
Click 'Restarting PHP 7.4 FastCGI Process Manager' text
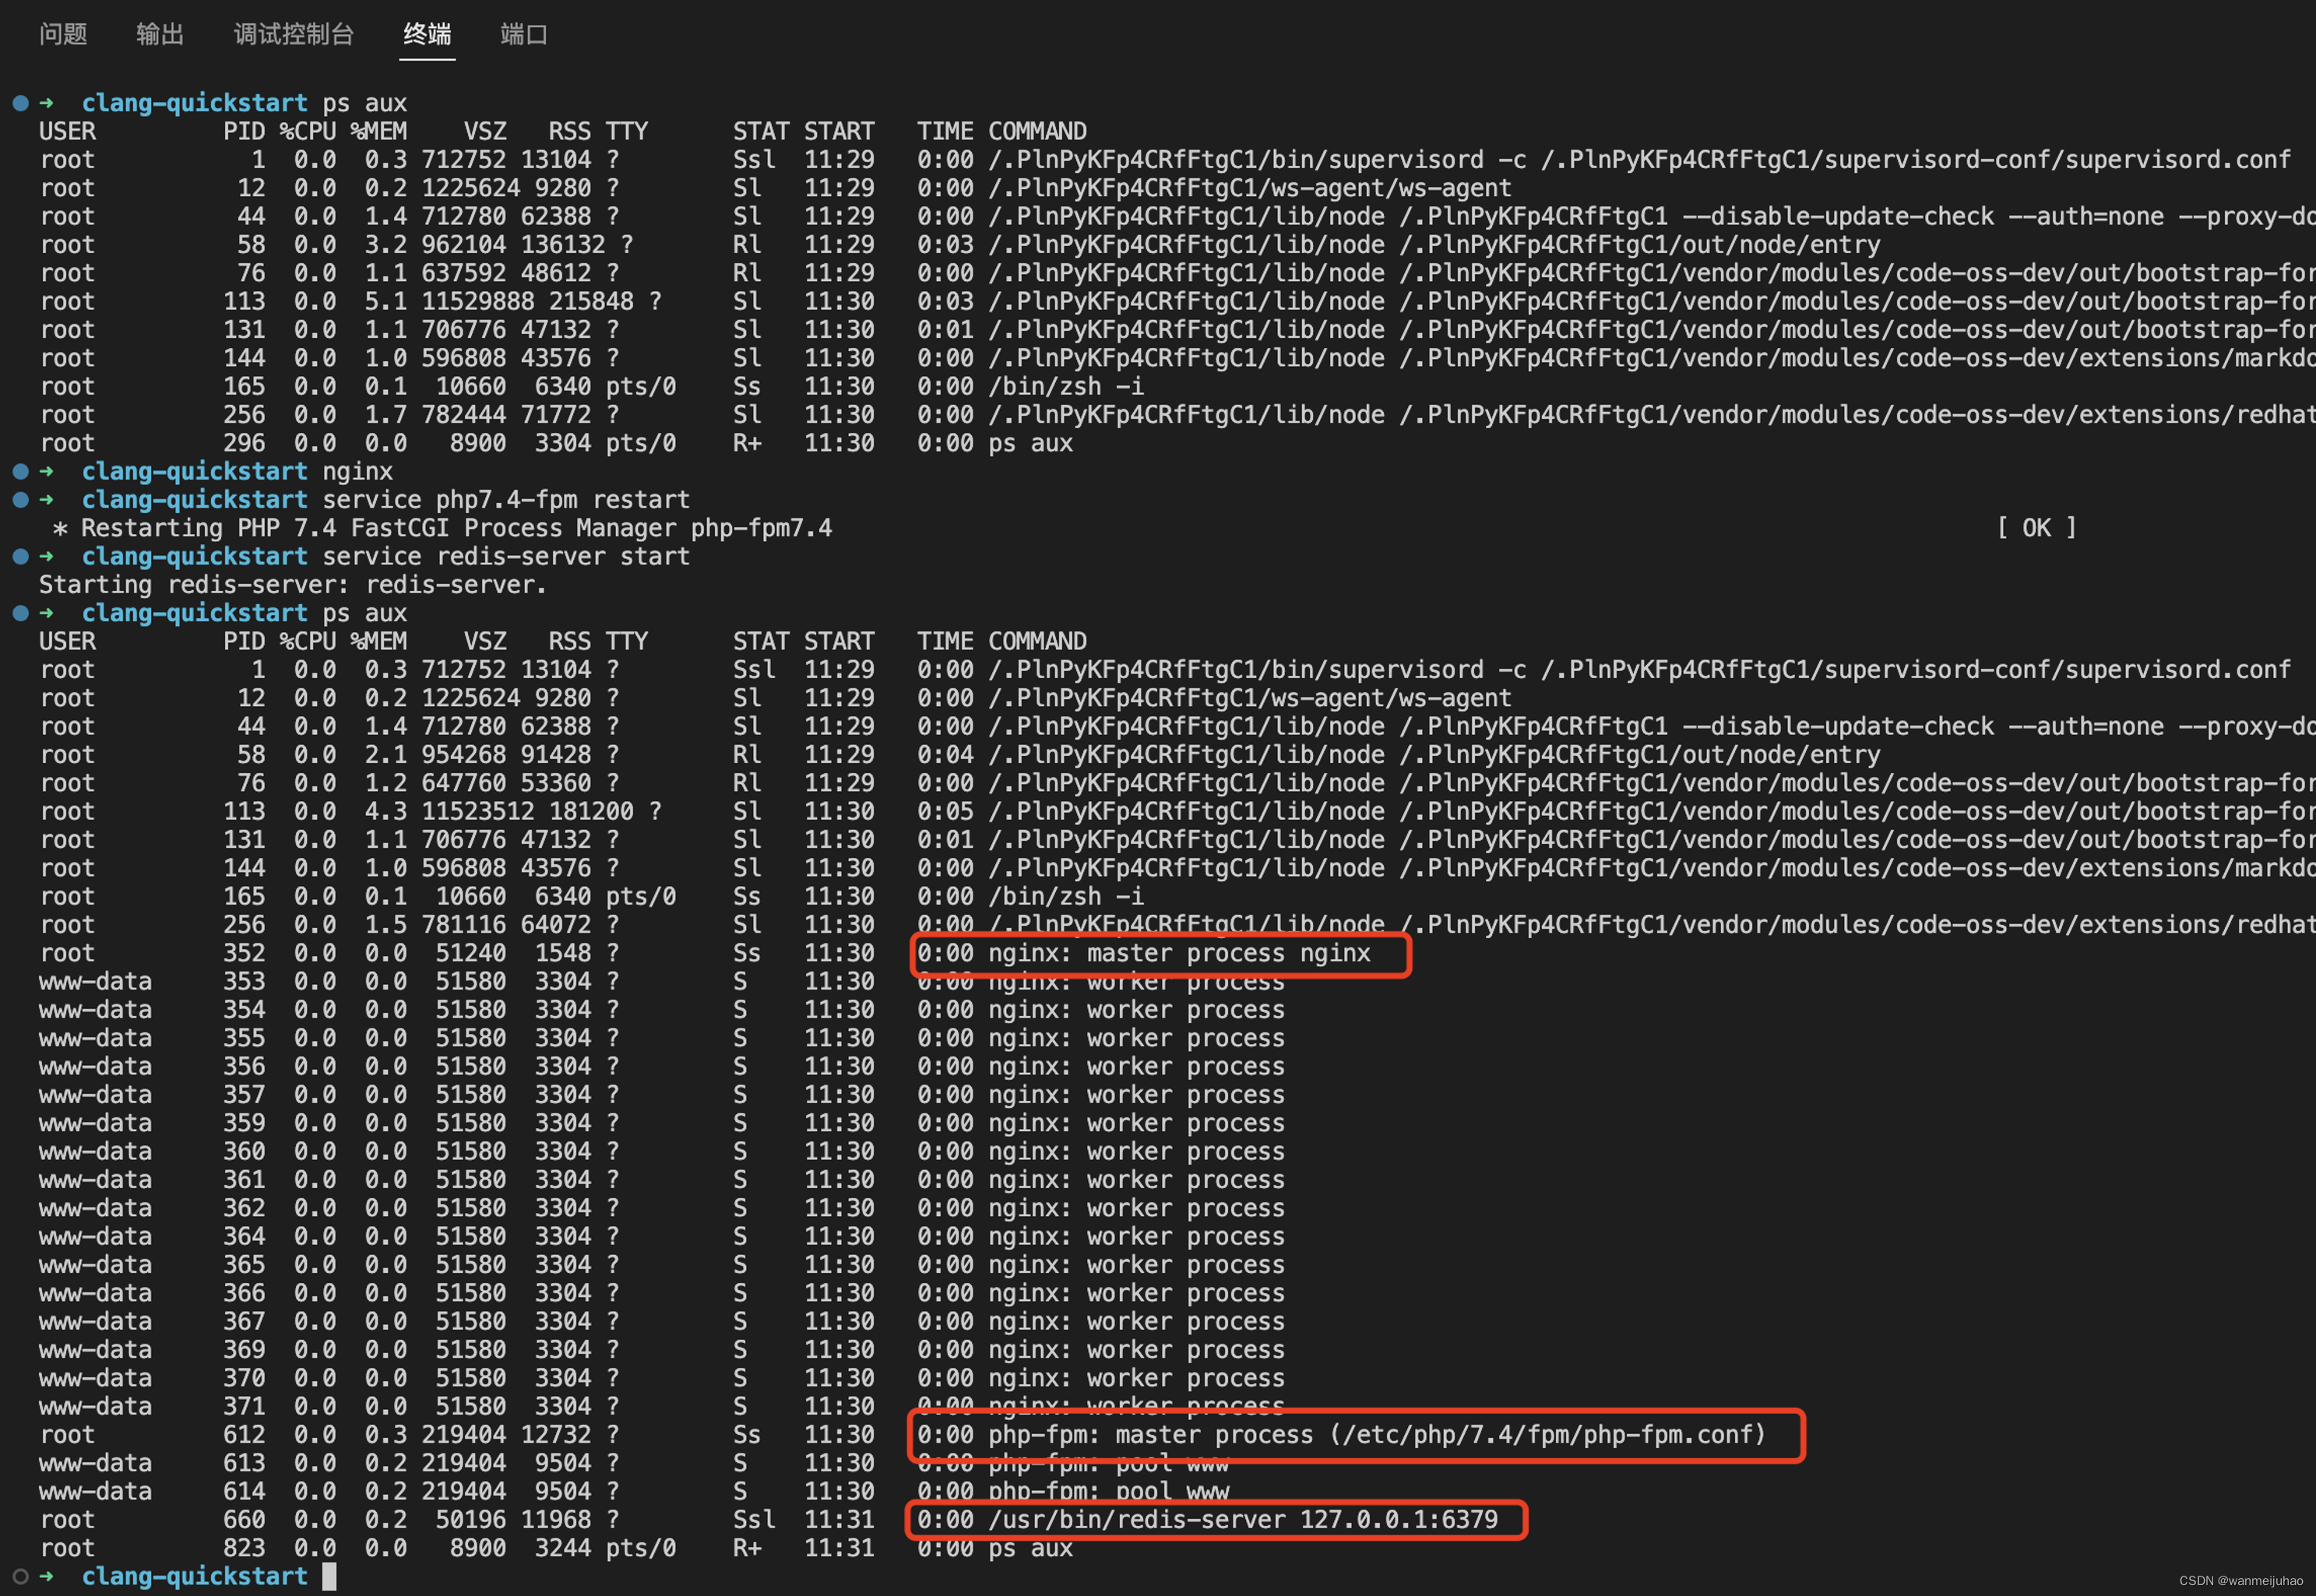pyautogui.click(x=379, y=528)
